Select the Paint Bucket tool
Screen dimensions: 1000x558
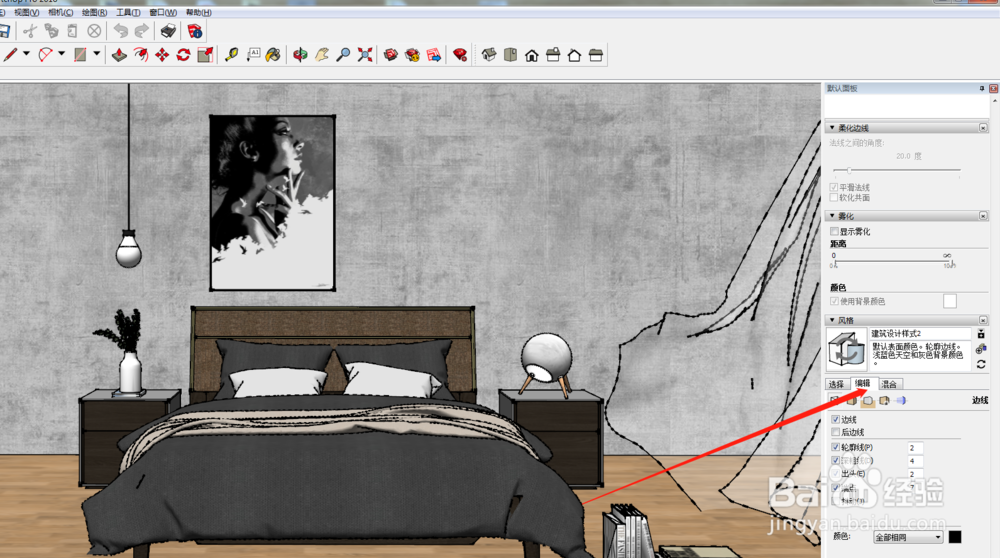pyautogui.click(x=273, y=55)
